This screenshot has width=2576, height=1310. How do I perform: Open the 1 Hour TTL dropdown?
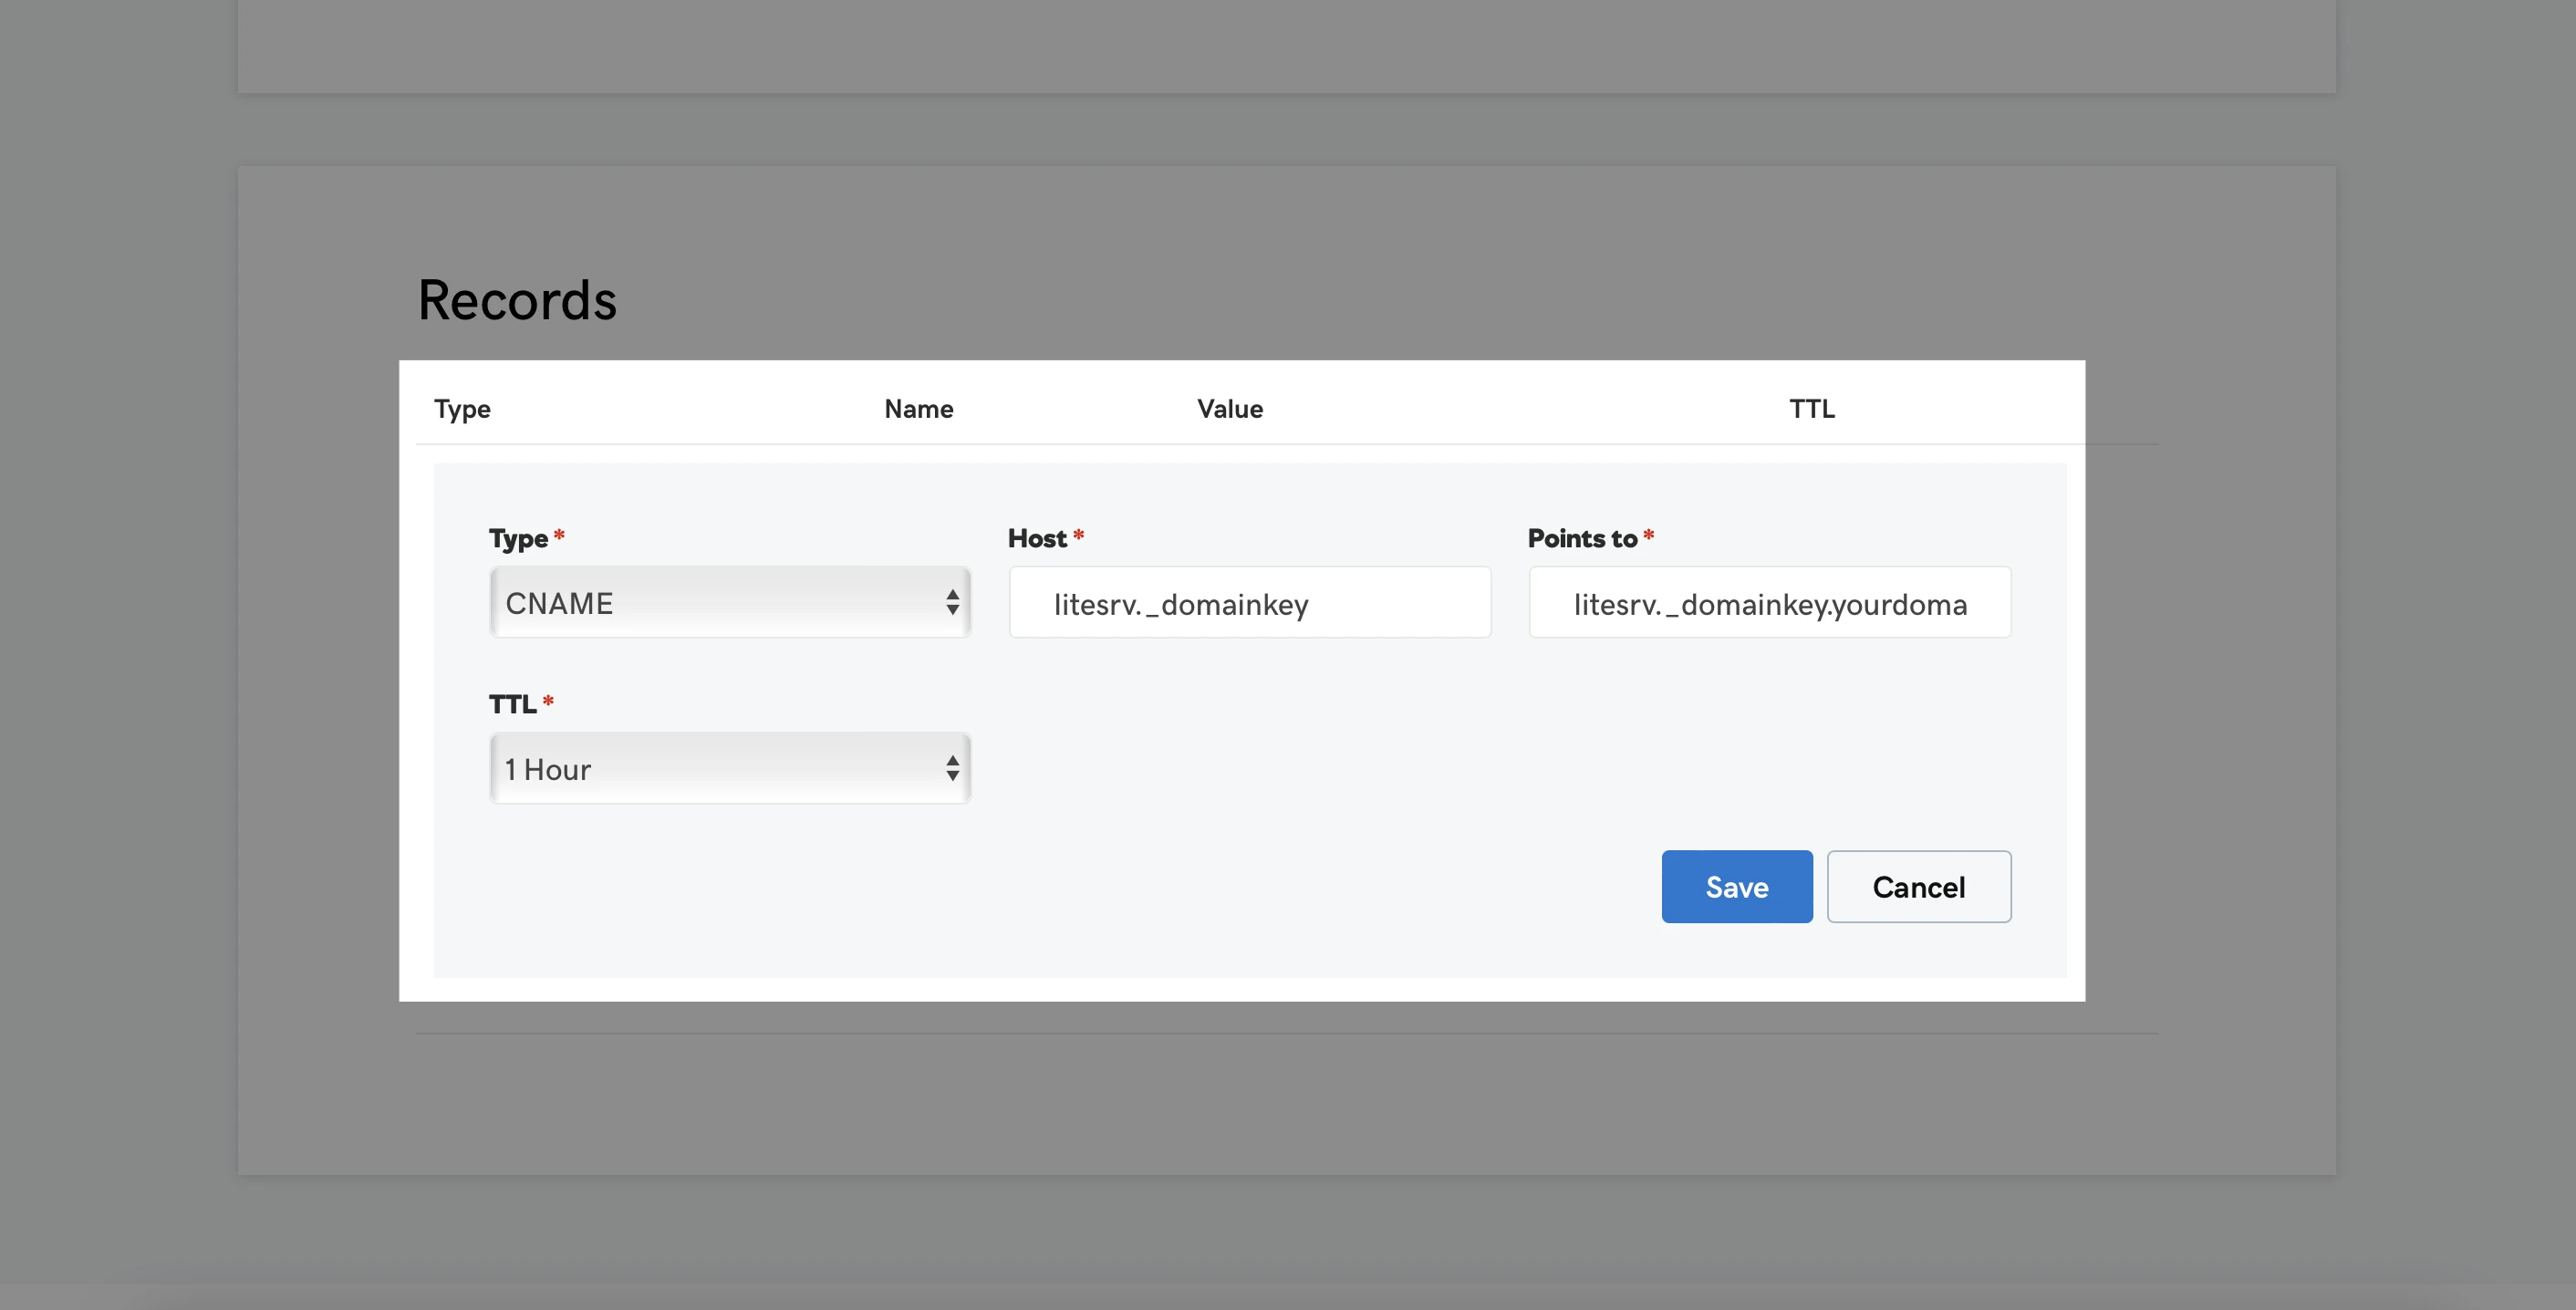[728, 768]
